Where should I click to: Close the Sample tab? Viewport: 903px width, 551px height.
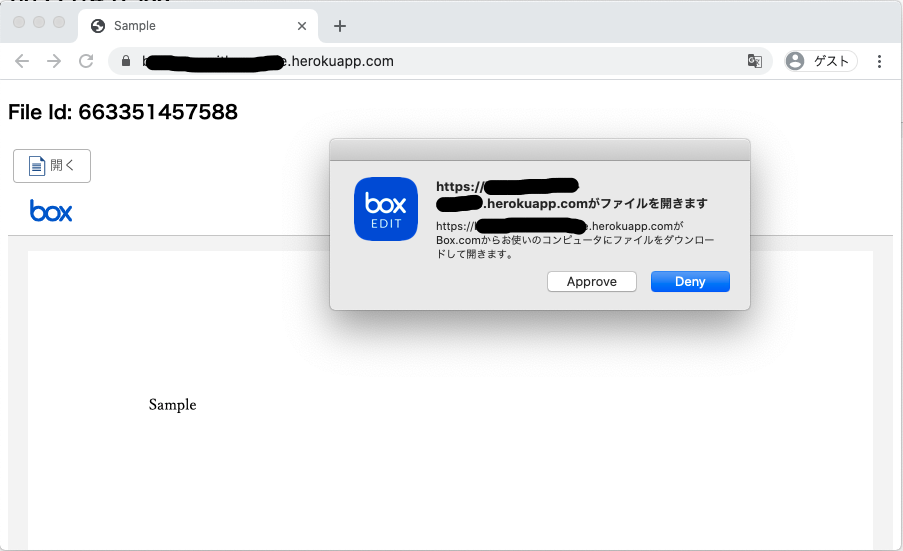click(x=302, y=26)
